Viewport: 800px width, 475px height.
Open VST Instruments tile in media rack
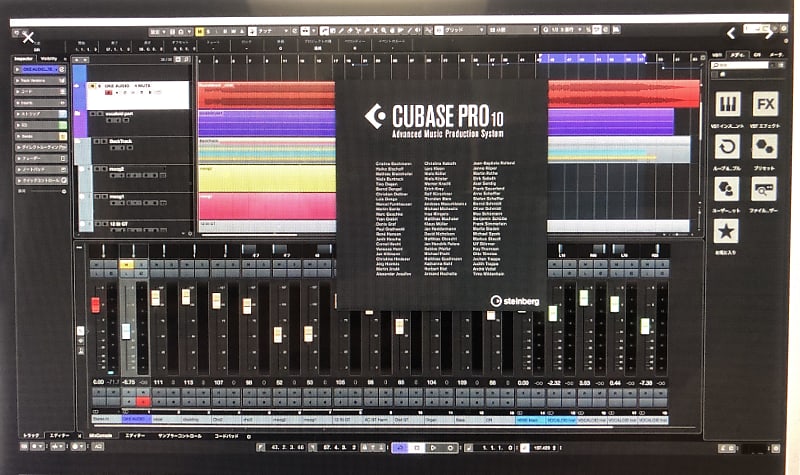point(727,104)
